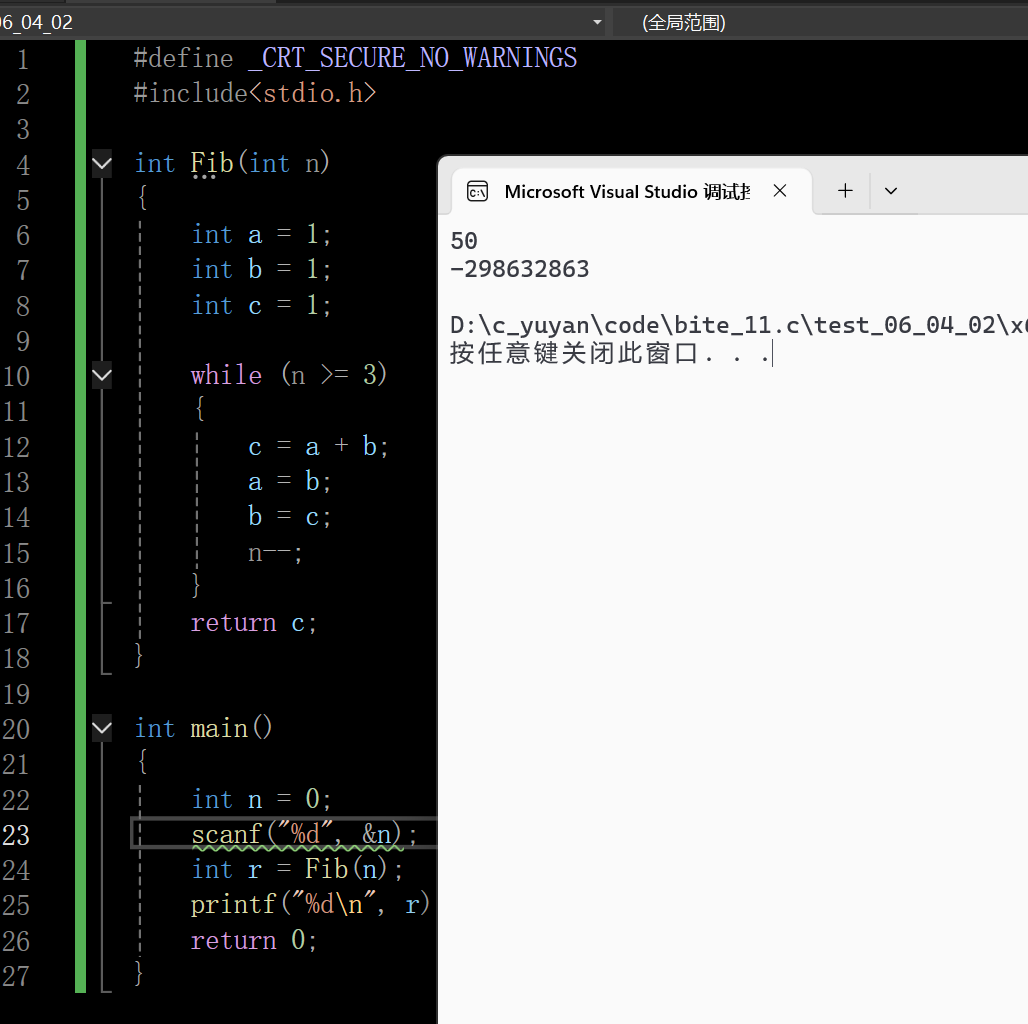Click the 'int r = Fib(n);' line

click(297, 869)
